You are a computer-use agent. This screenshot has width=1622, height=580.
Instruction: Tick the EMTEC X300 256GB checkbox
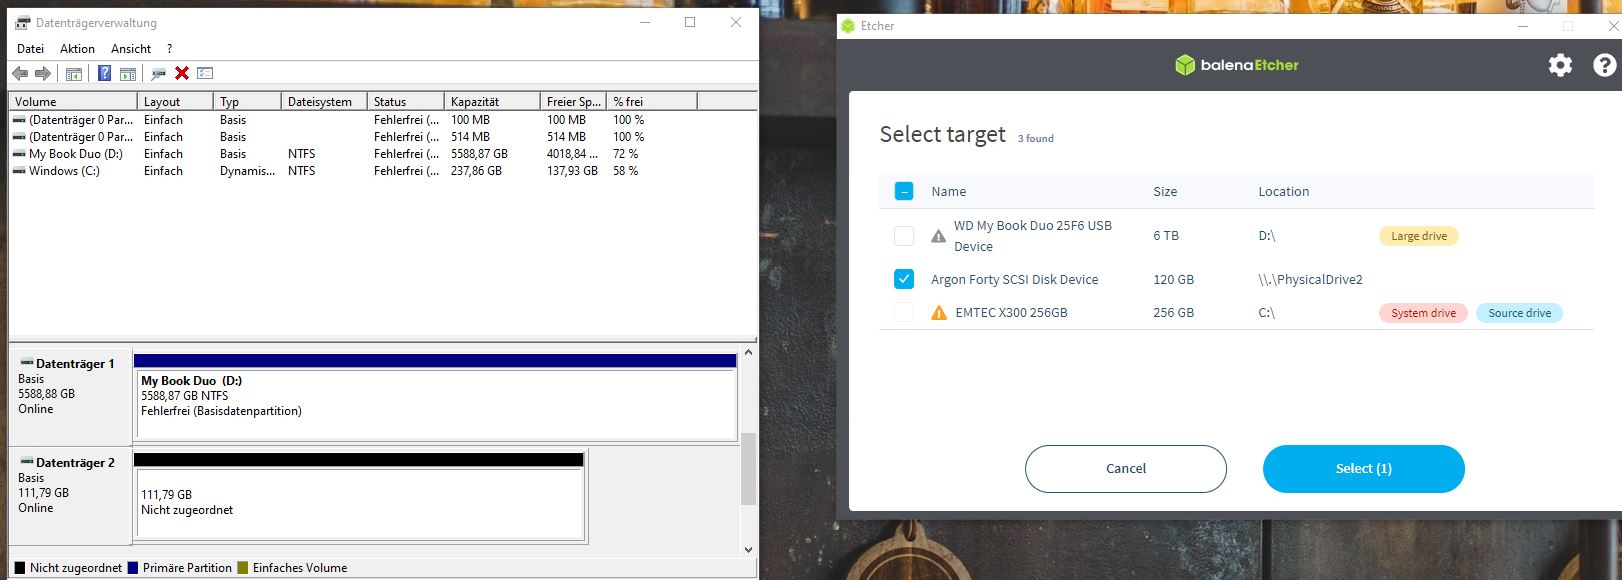coord(904,313)
